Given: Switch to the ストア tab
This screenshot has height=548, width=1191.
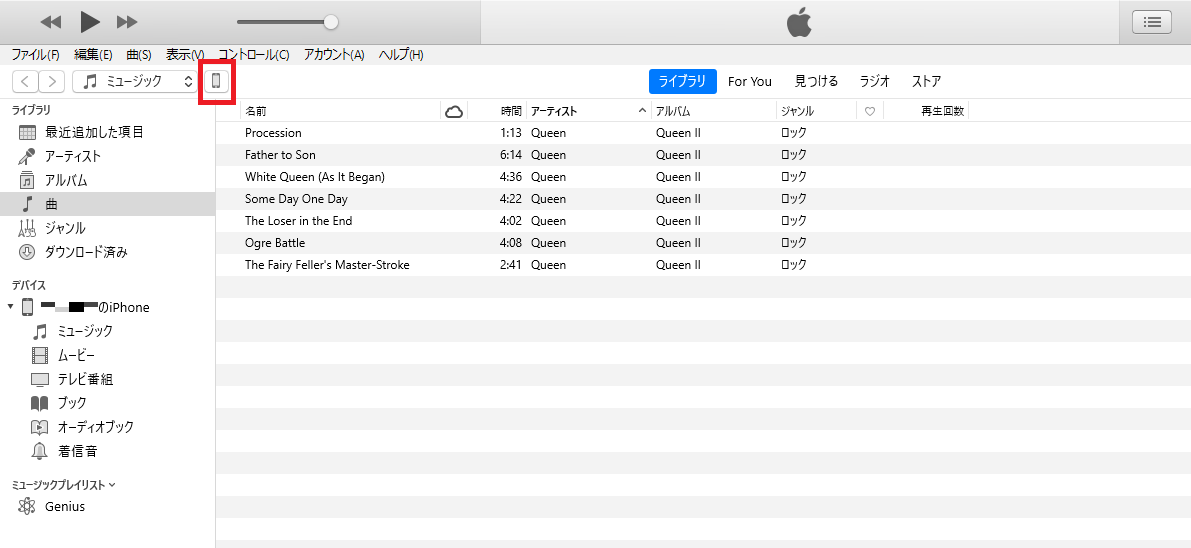Looking at the screenshot, I should (x=927, y=81).
